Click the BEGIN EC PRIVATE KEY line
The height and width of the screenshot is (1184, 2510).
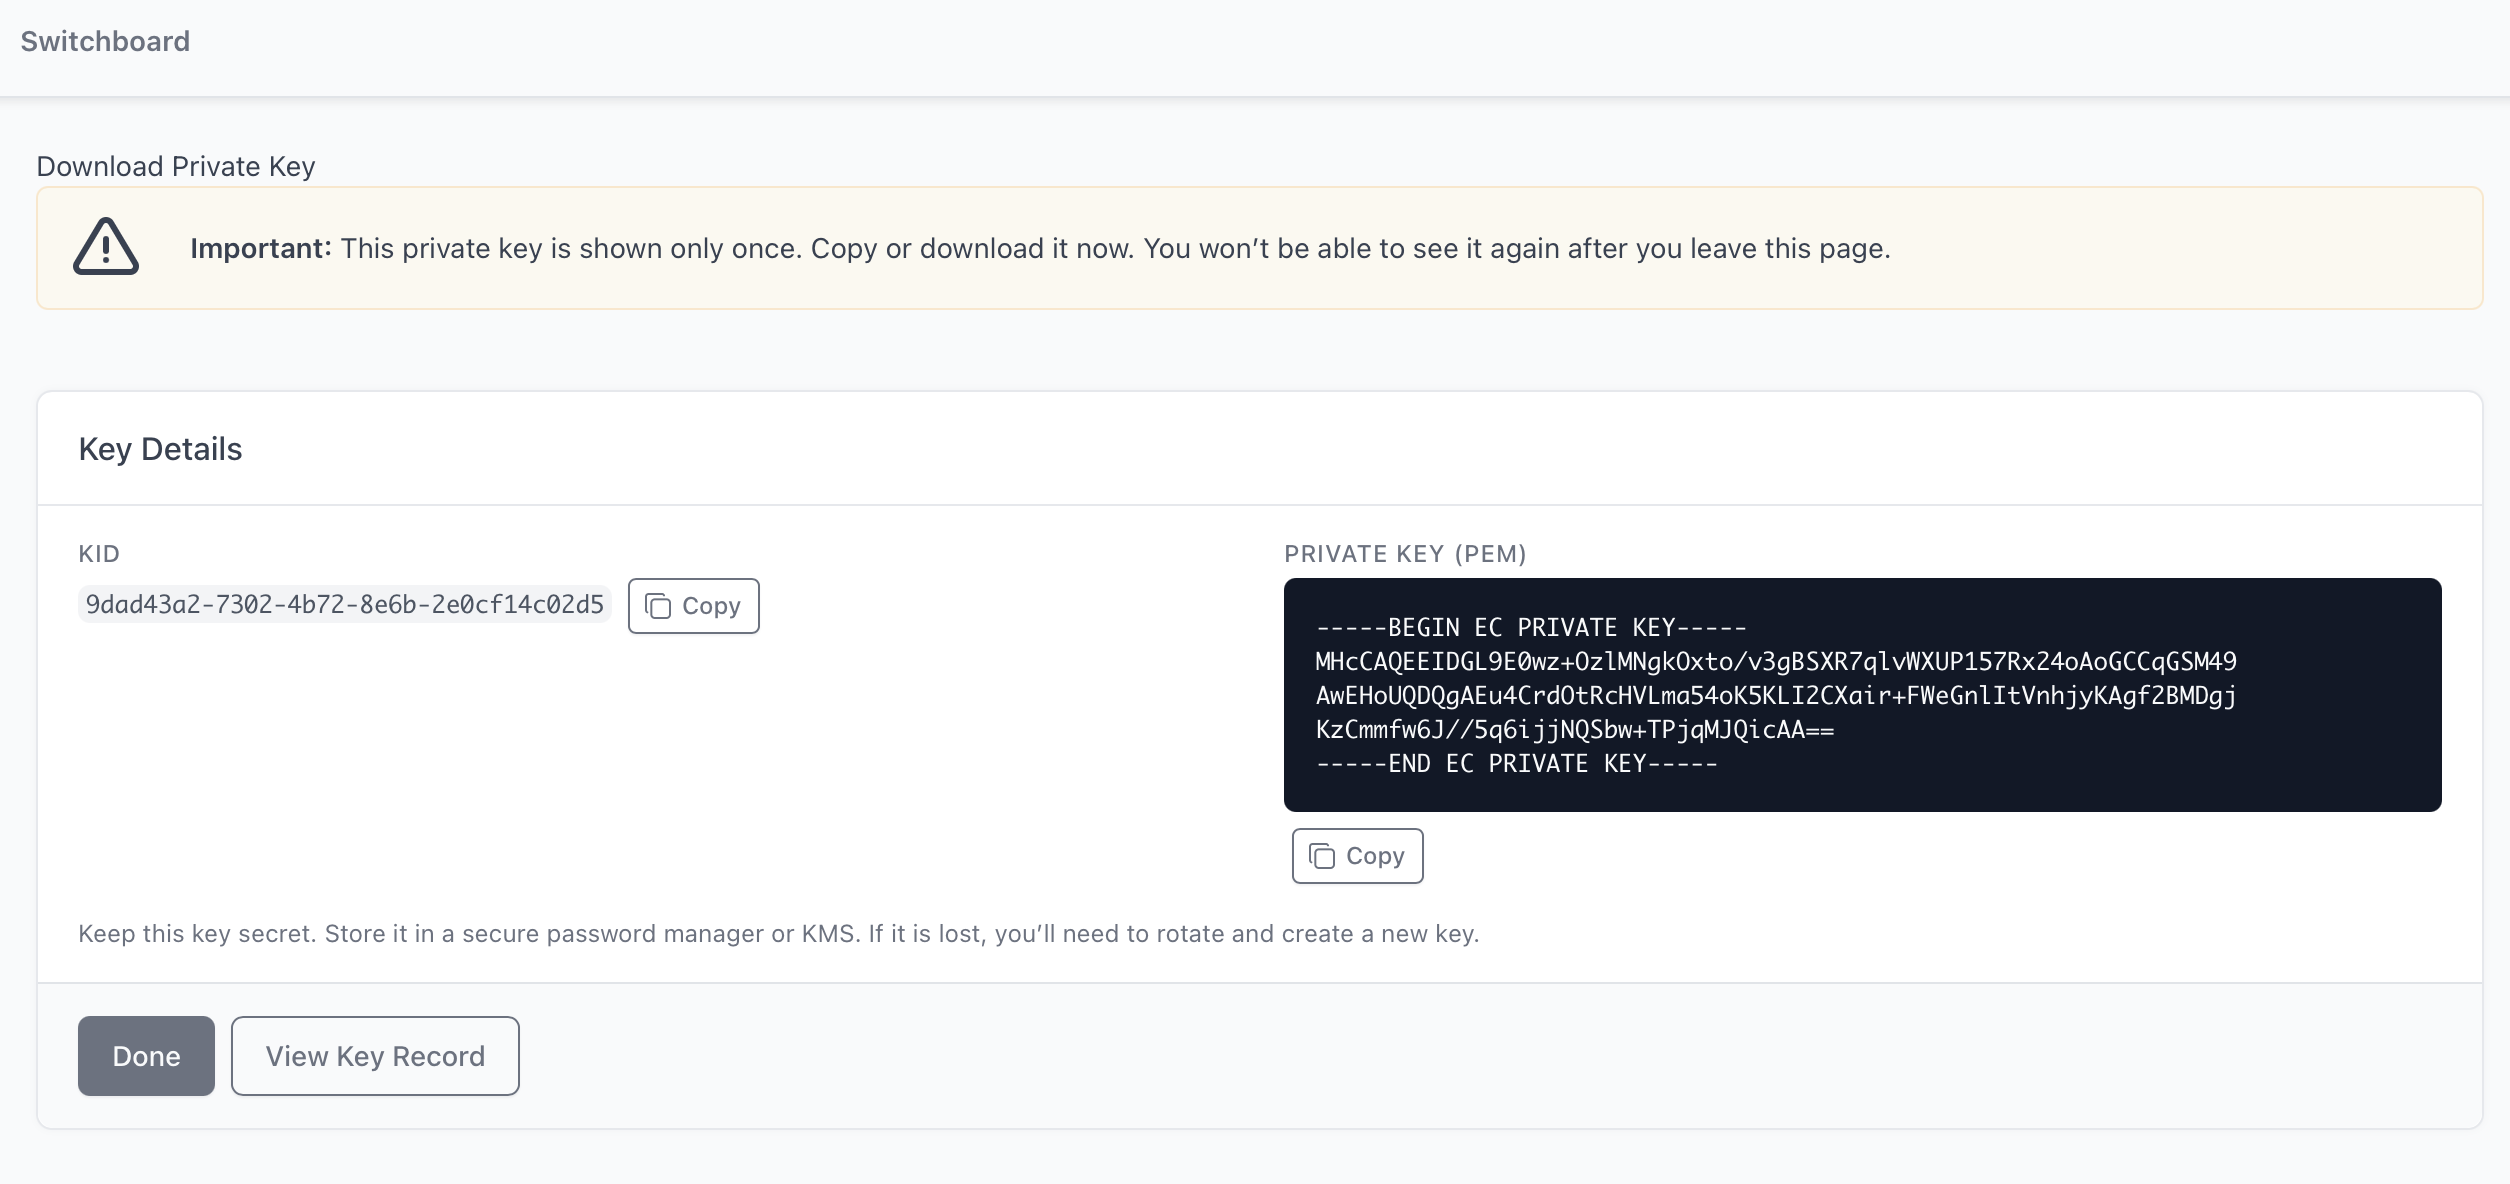click(1530, 627)
